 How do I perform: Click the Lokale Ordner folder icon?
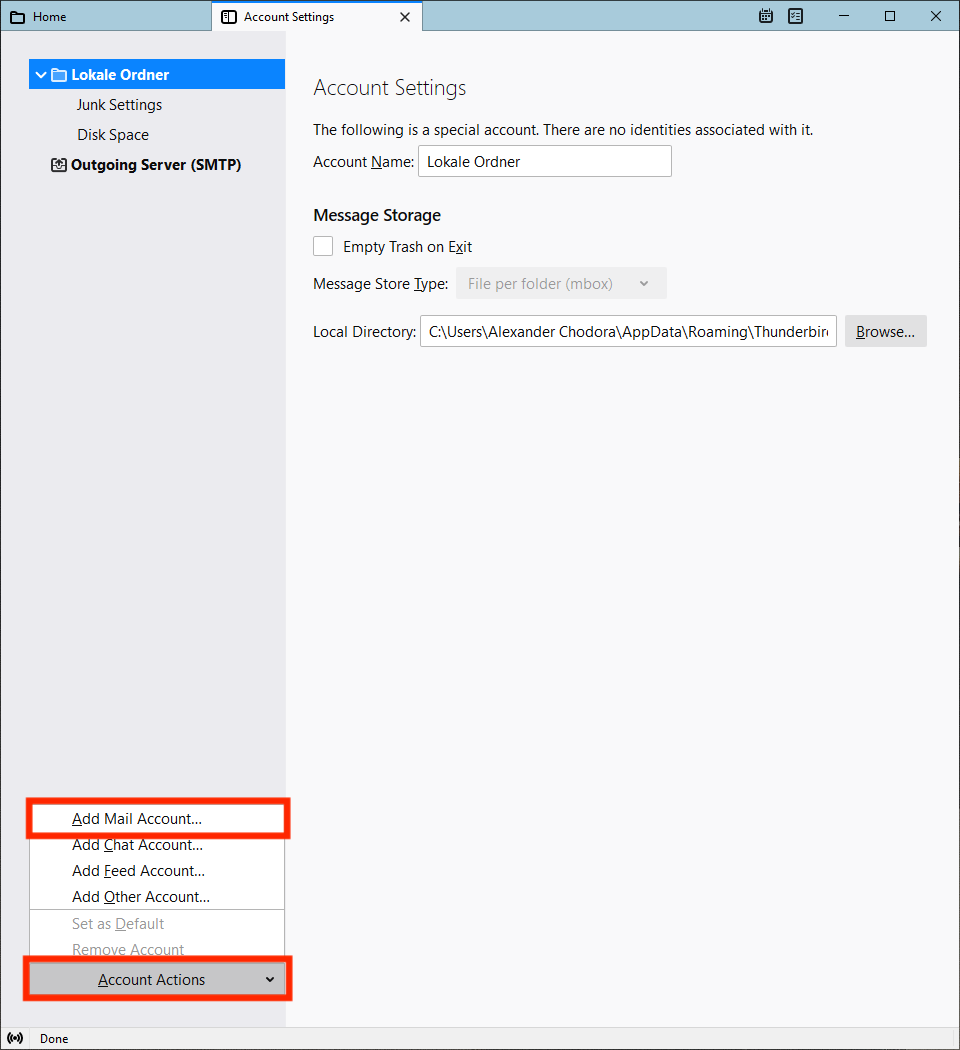(x=59, y=75)
